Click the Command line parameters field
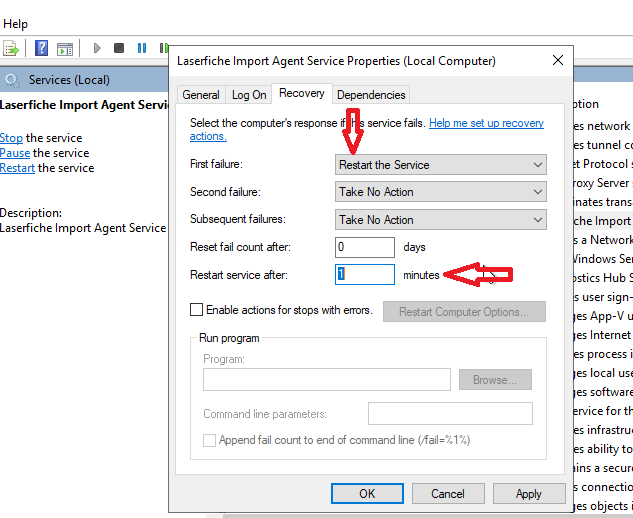 coord(450,413)
